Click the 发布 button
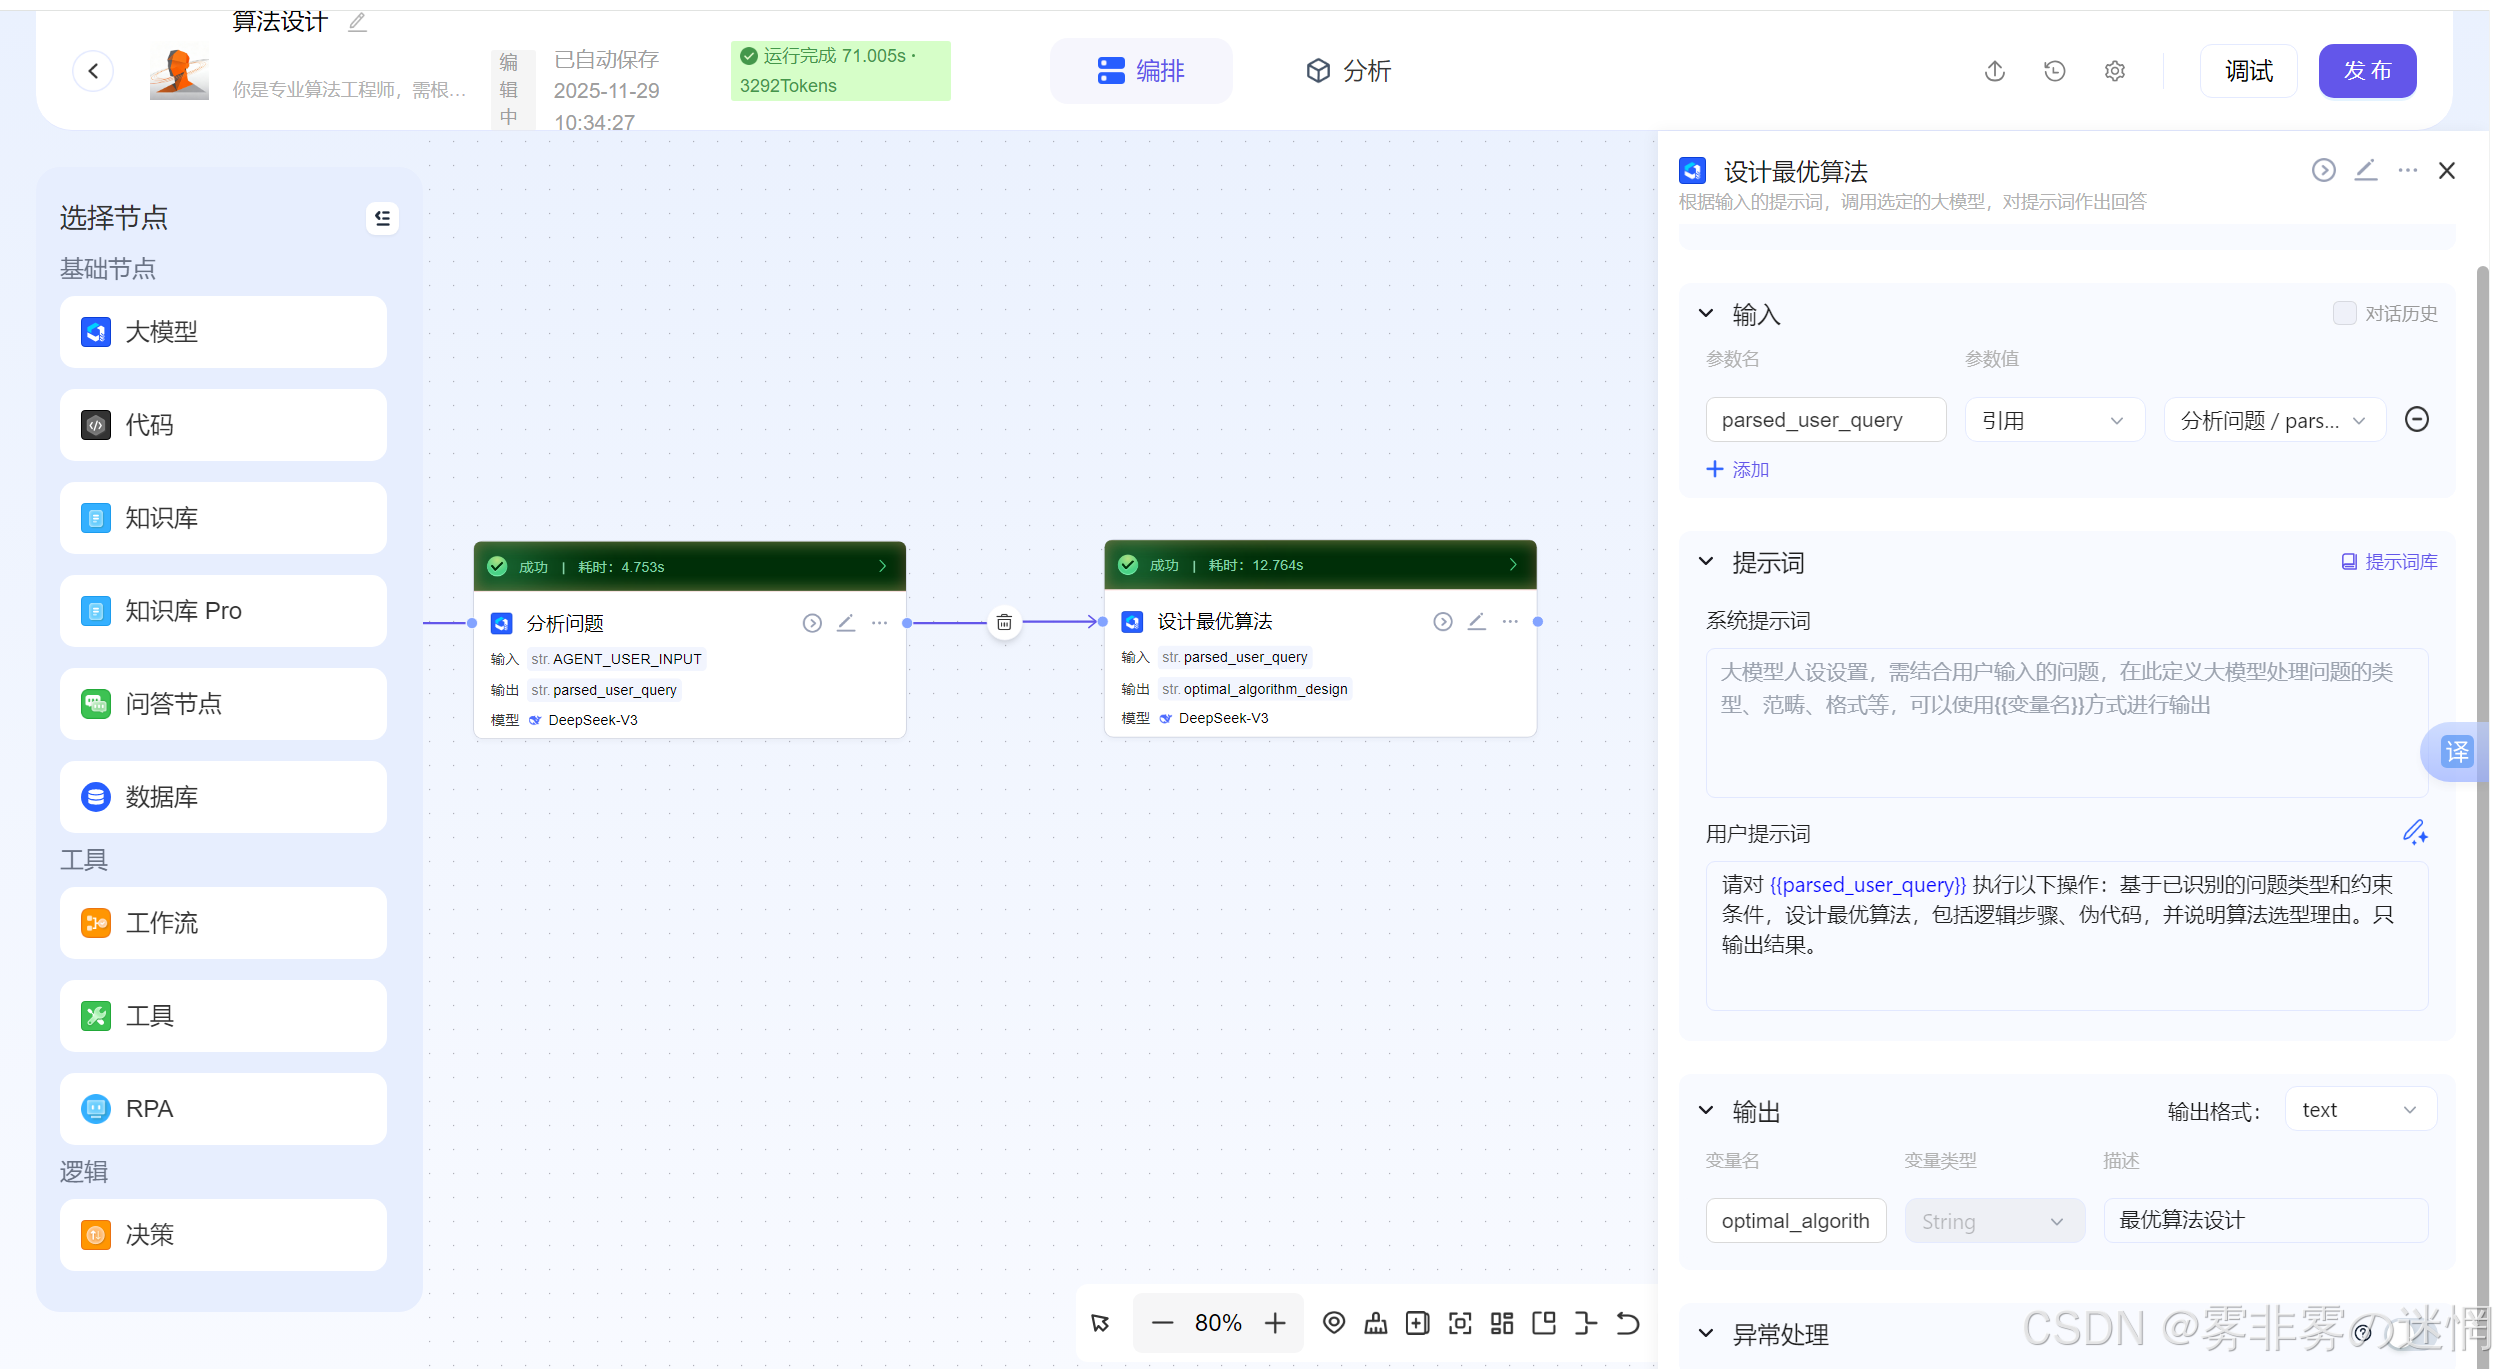The width and height of the screenshot is (2498, 1369). tap(2366, 71)
